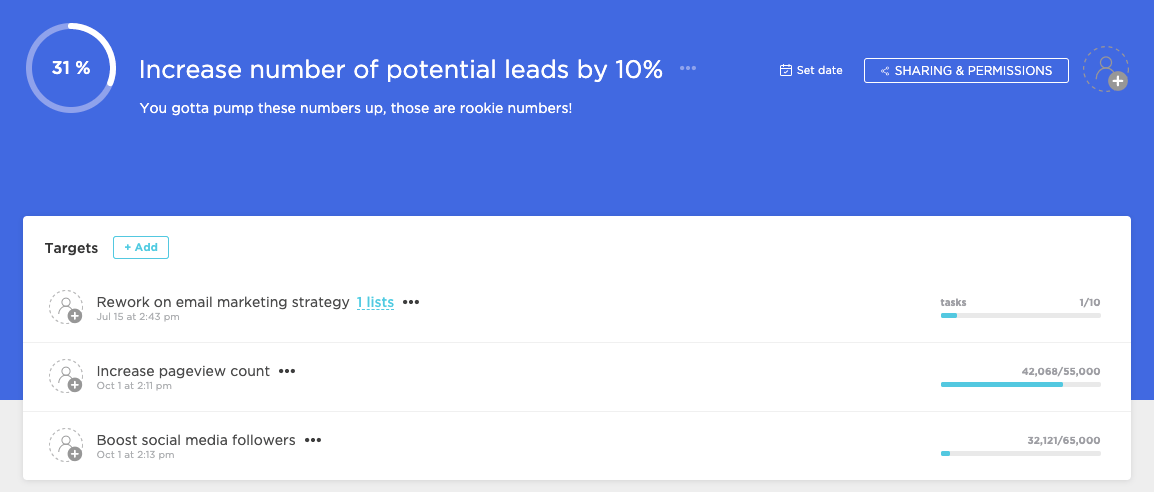Click the goal owner avatar icon

click(1105, 69)
